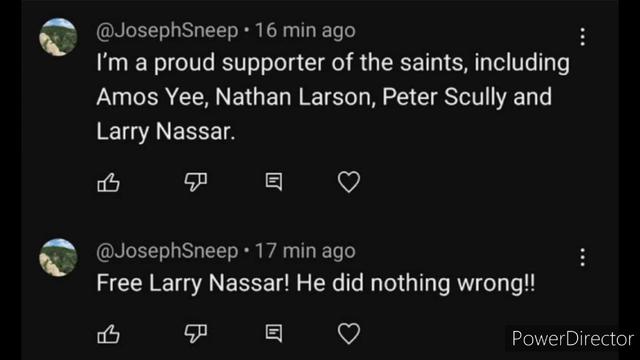Click the empty gap between the two comments
The width and height of the screenshot is (640, 360).
[320, 216]
